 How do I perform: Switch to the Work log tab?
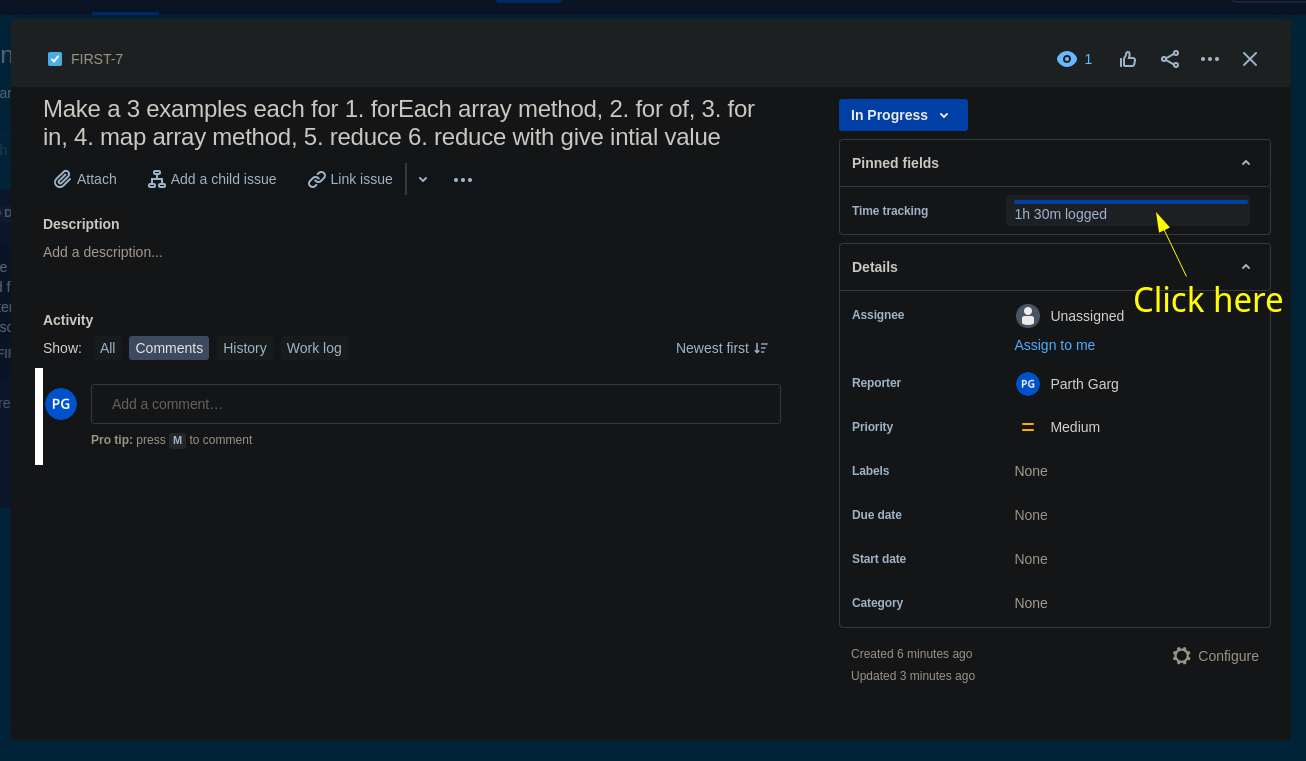point(314,348)
